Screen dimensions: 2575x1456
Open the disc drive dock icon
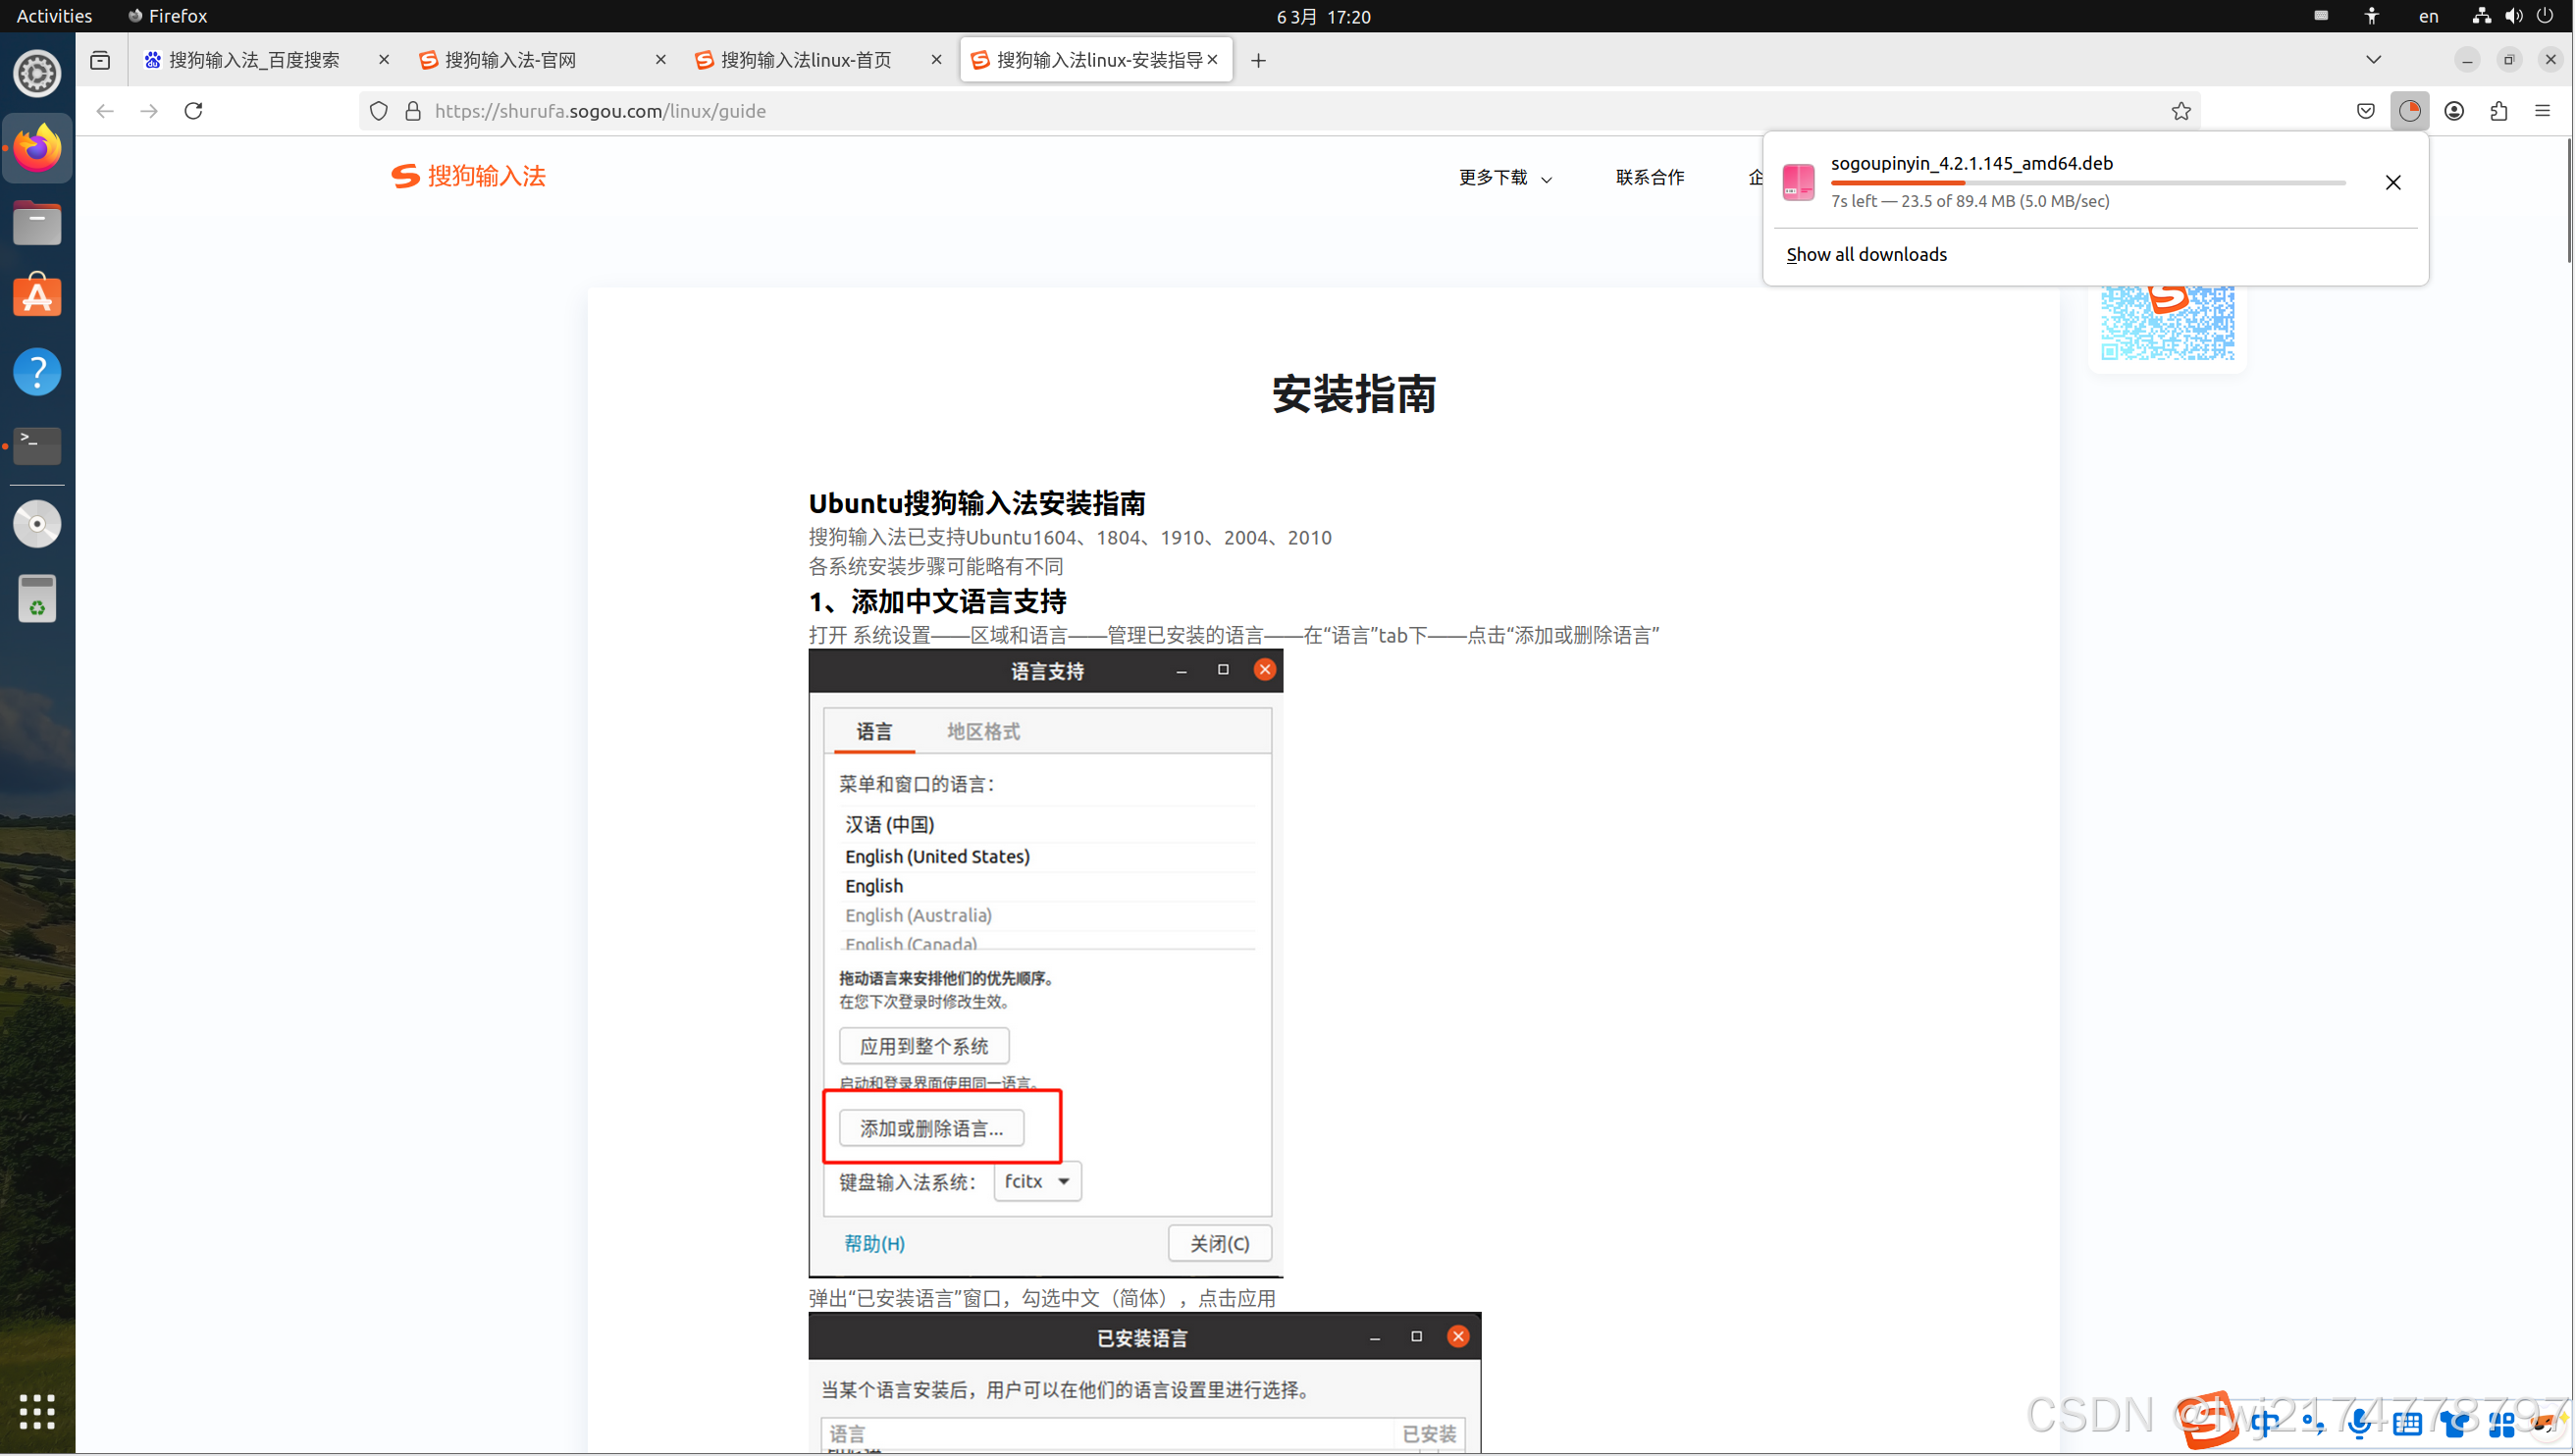click(x=37, y=524)
